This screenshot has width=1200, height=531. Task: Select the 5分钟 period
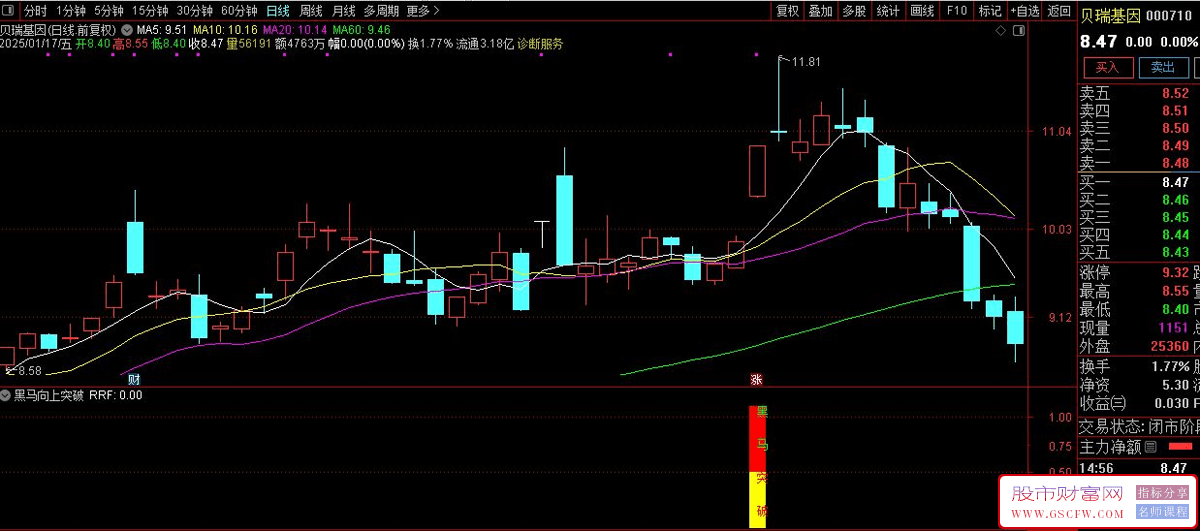(109, 11)
